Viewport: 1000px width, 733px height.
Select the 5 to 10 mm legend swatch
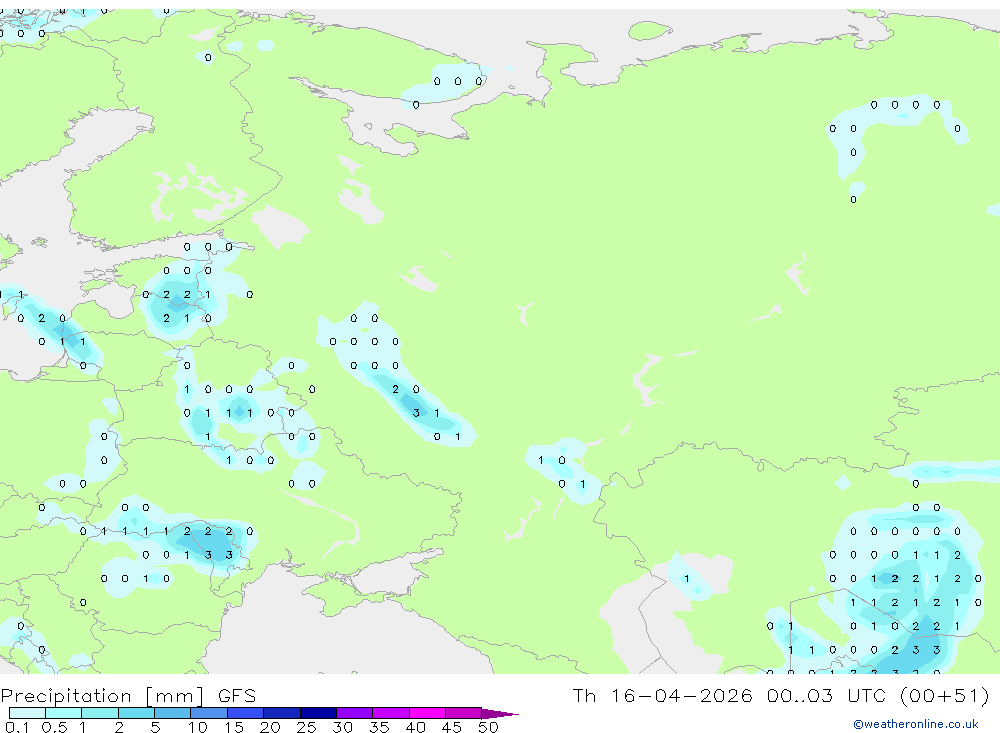[x=172, y=713]
